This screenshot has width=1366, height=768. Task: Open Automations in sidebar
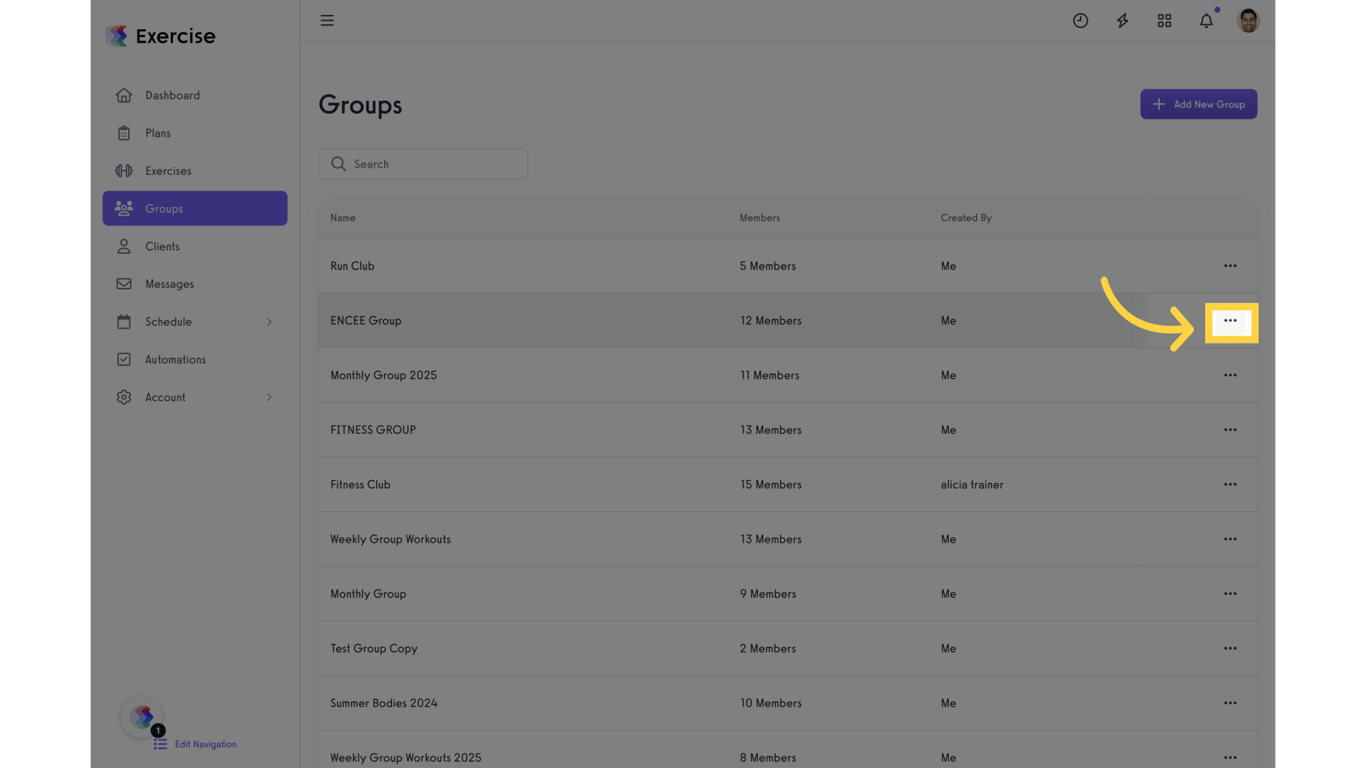[195, 359]
